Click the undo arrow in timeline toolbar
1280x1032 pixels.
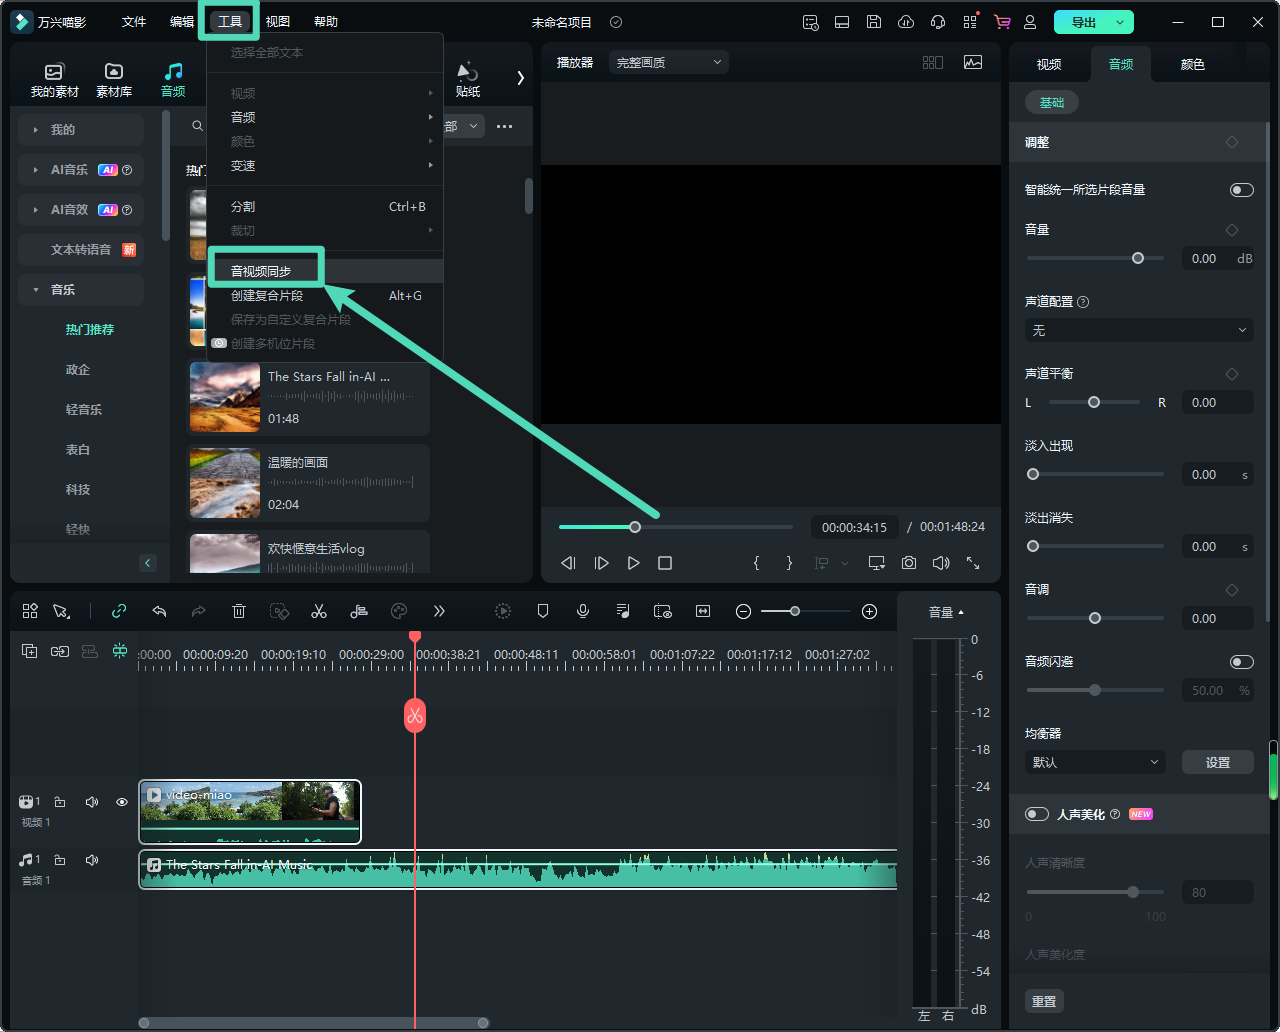click(159, 611)
